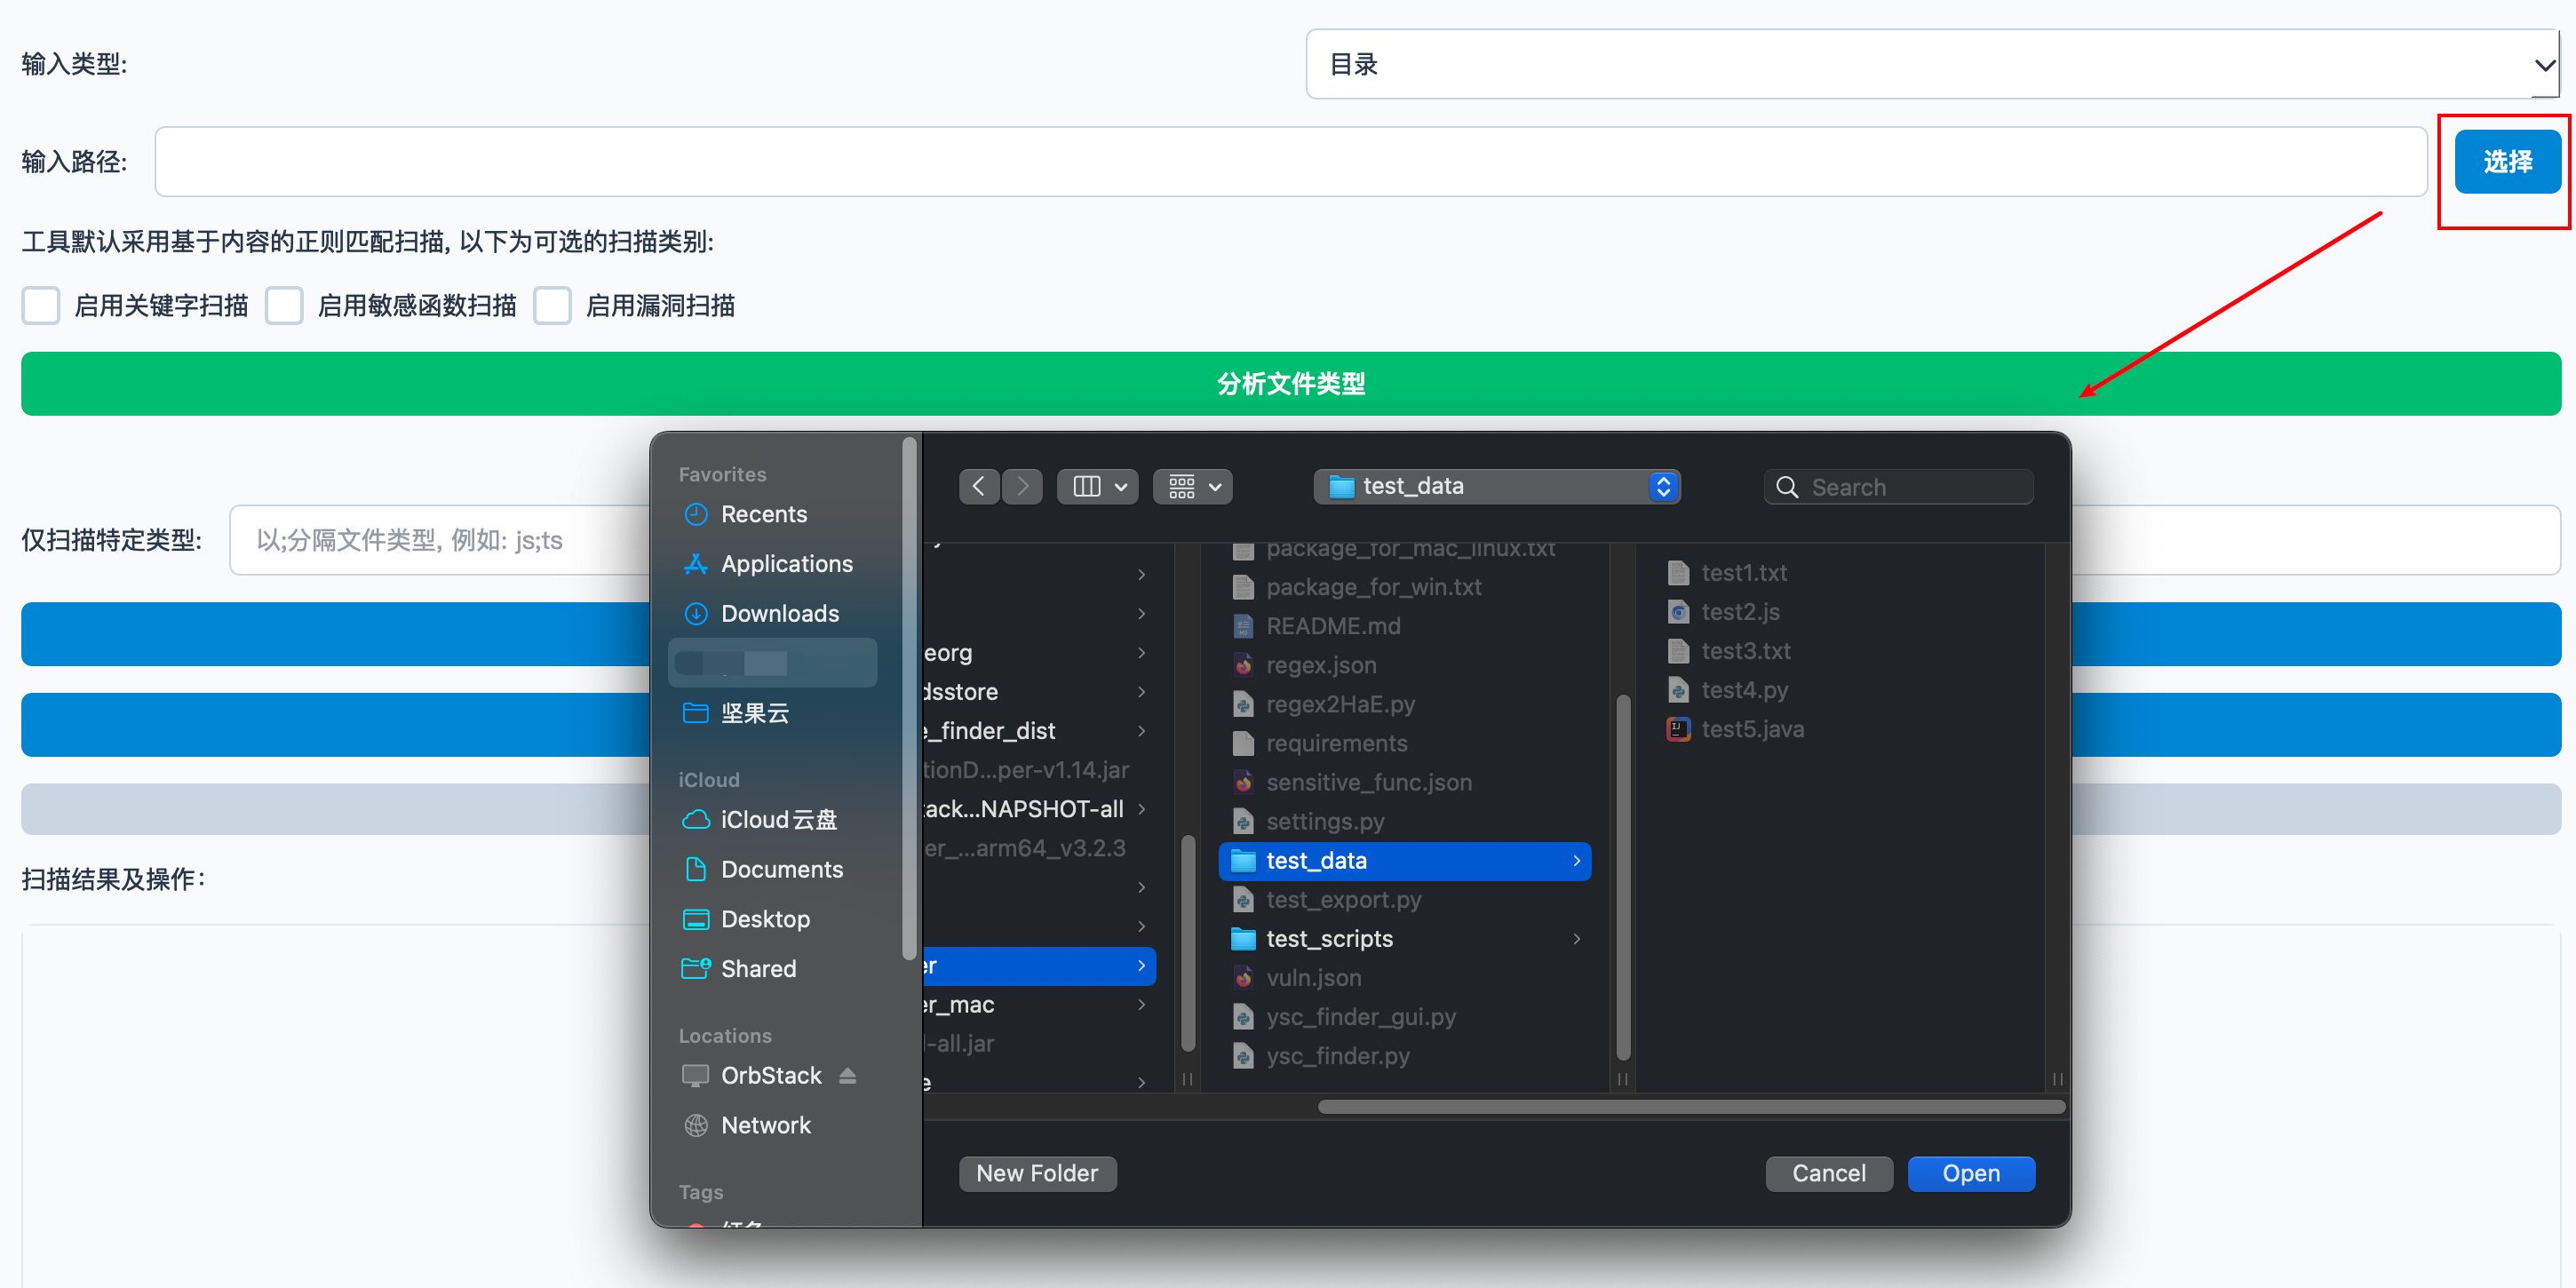Enable 启用关键字扫描 checkbox

(41, 306)
